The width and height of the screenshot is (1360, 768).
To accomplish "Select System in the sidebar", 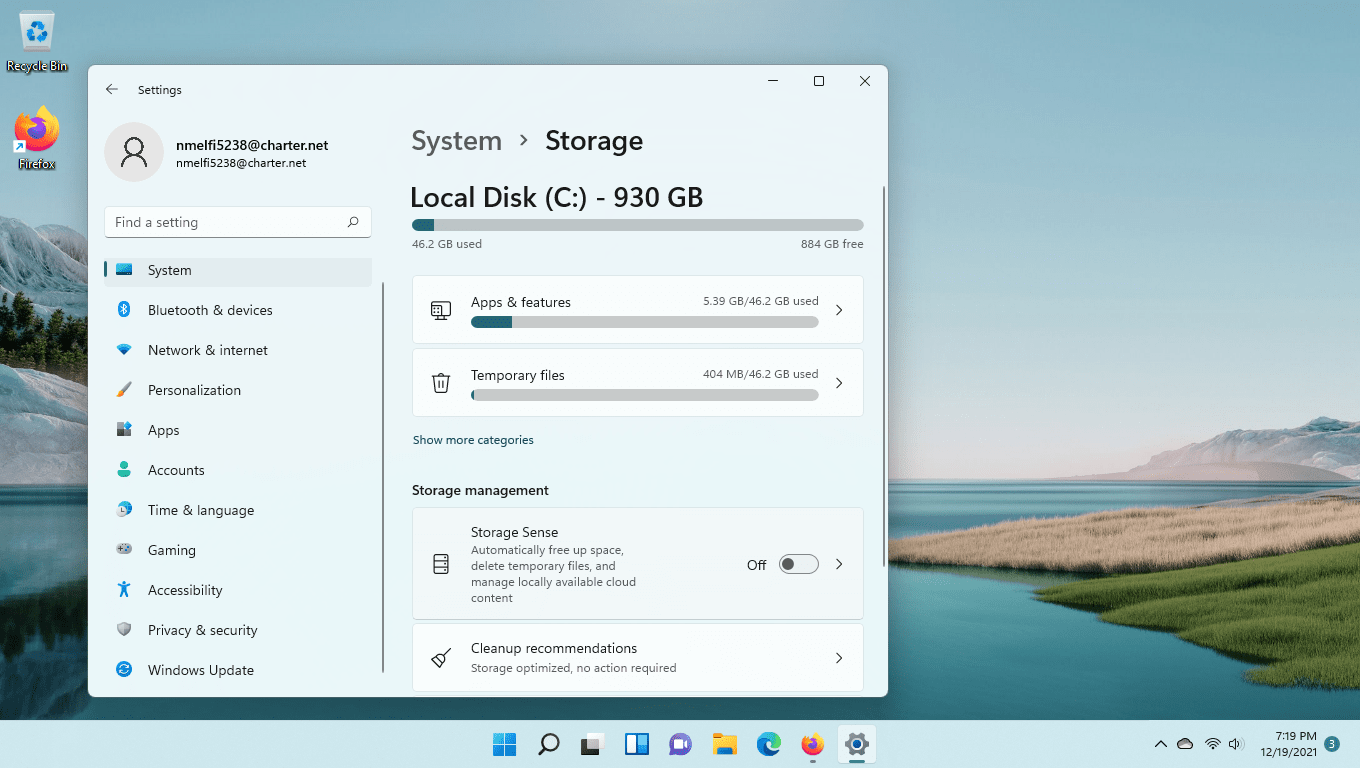I will tap(238, 270).
